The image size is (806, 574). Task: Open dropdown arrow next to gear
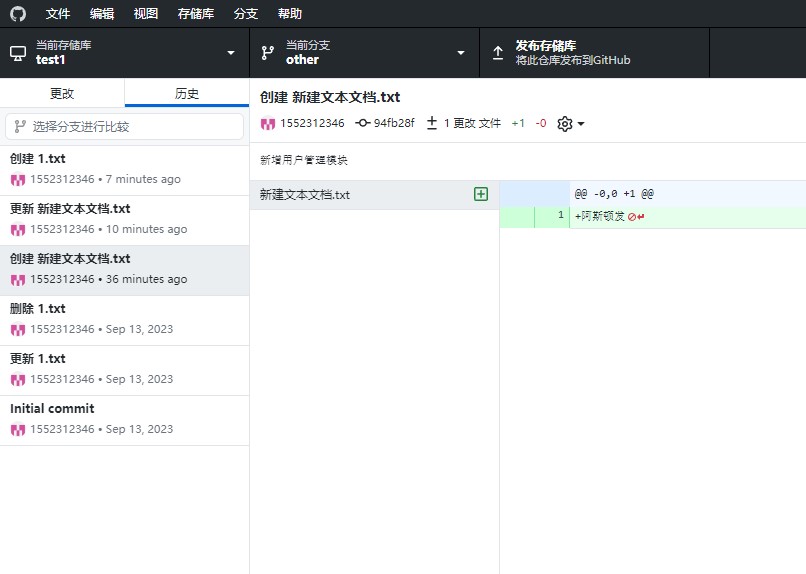point(581,124)
